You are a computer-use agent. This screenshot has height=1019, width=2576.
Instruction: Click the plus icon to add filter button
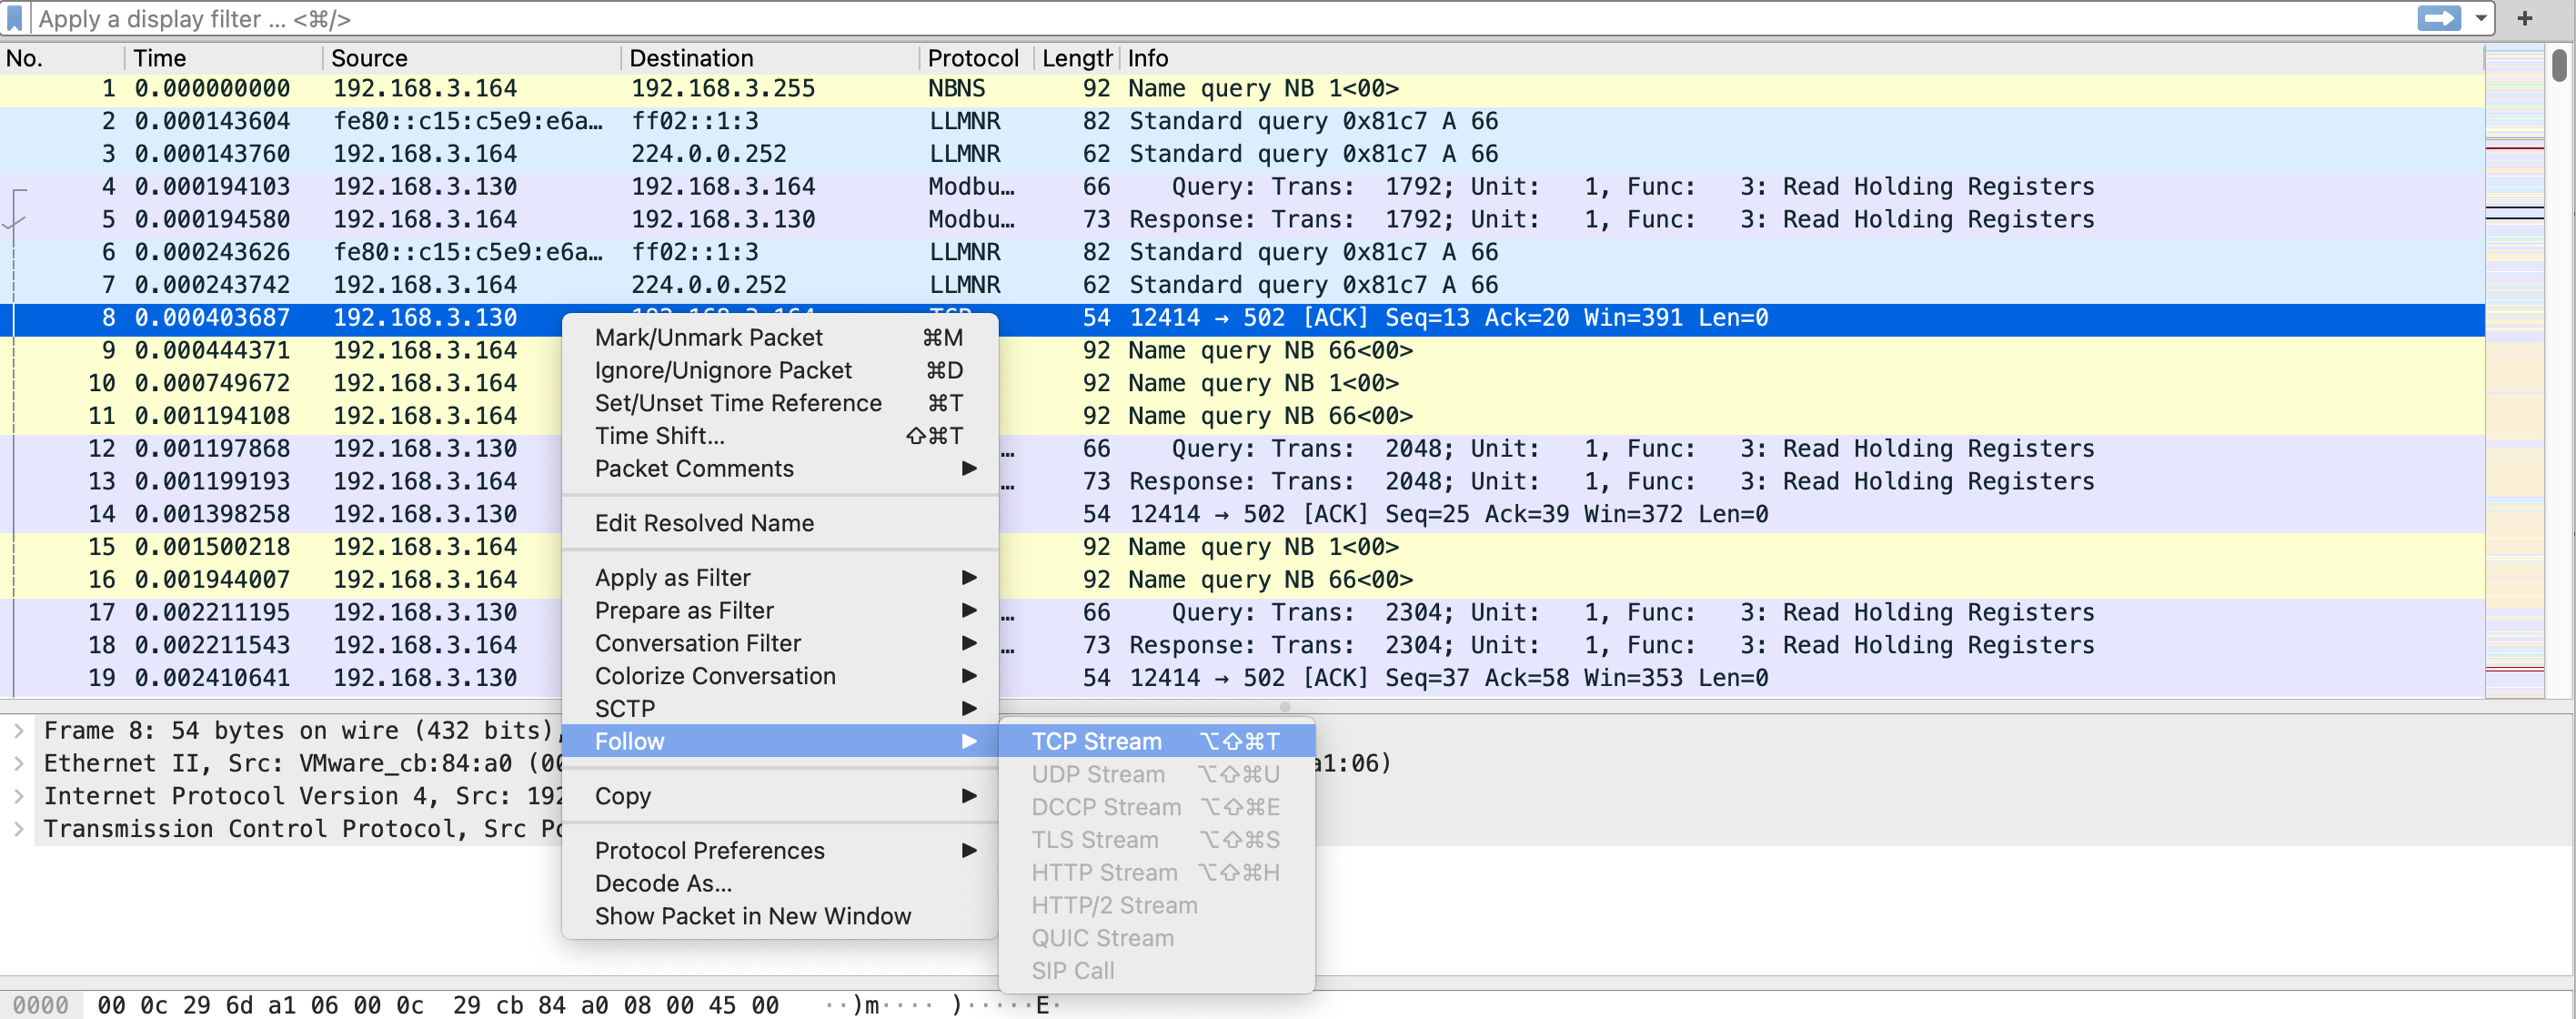click(2524, 18)
